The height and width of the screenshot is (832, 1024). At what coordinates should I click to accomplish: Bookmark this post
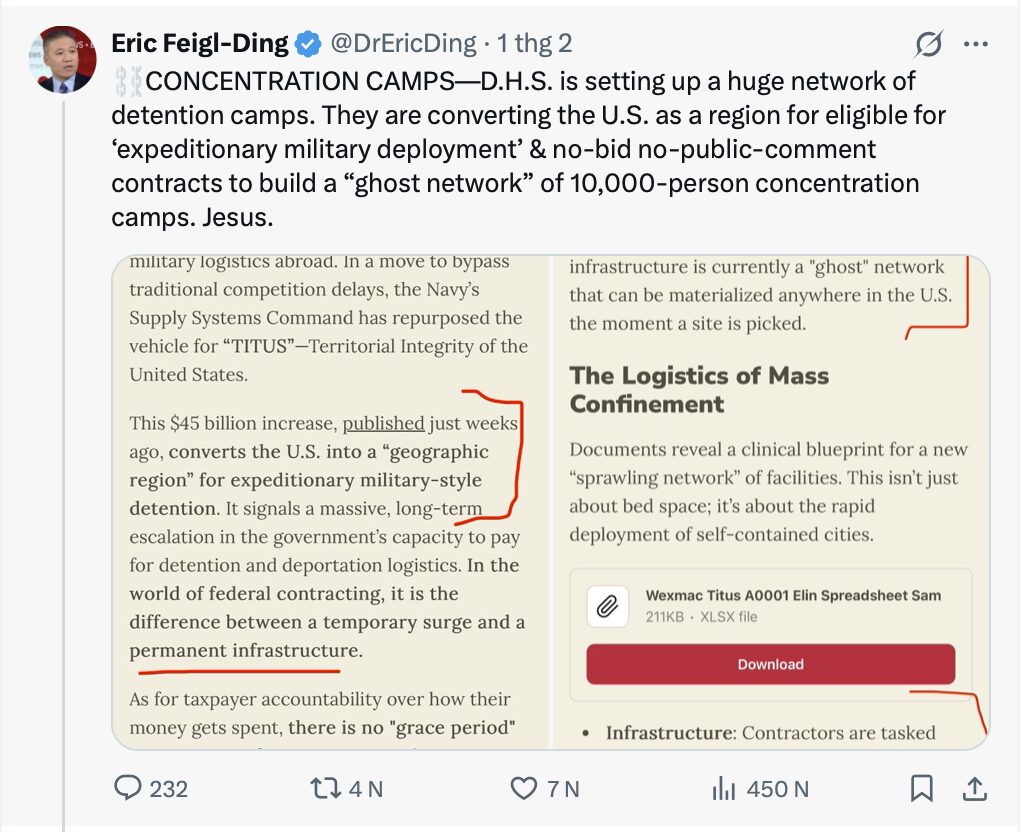(x=921, y=789)
